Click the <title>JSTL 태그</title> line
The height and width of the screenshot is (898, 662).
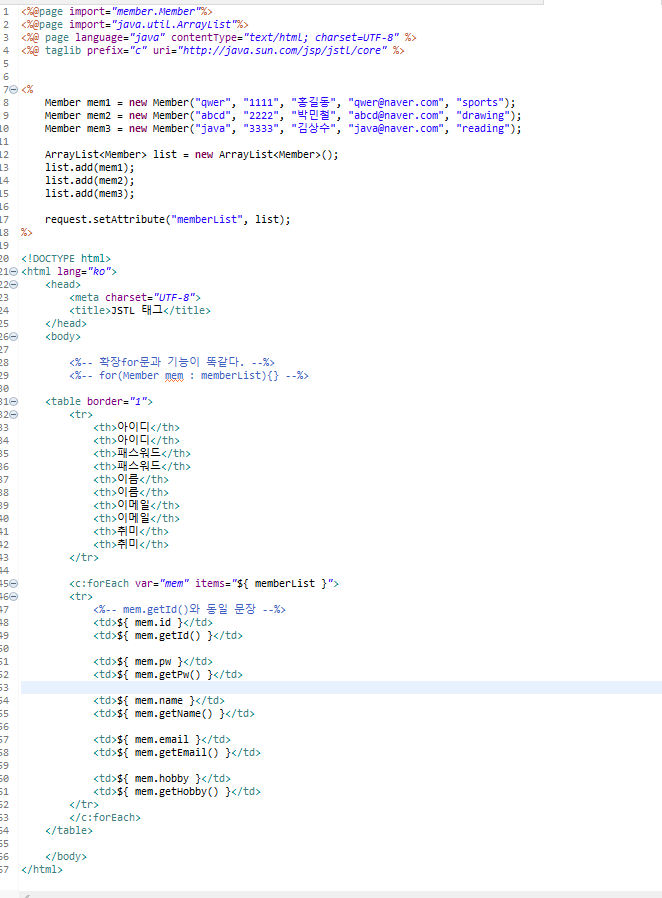pos(140,310)
